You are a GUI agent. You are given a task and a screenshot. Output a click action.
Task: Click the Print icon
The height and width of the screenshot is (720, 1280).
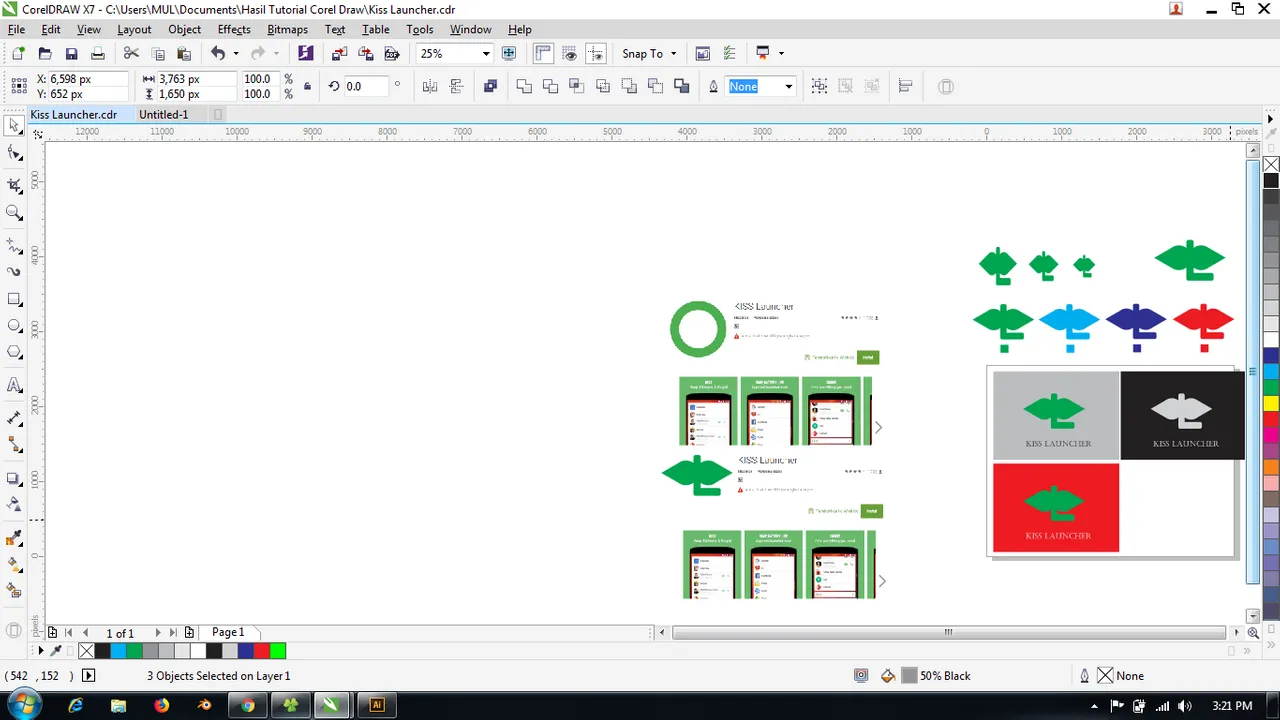tap(97, 54)
